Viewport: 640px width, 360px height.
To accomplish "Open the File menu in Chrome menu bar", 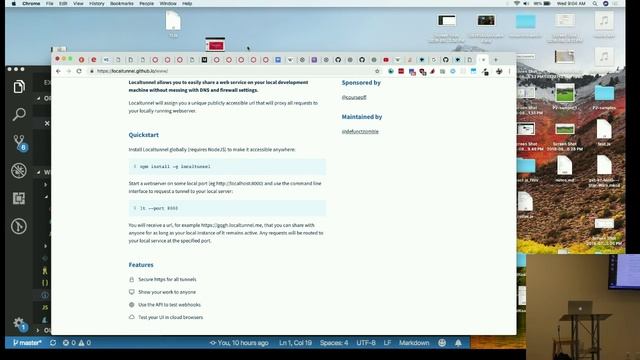I will (49, 3).
